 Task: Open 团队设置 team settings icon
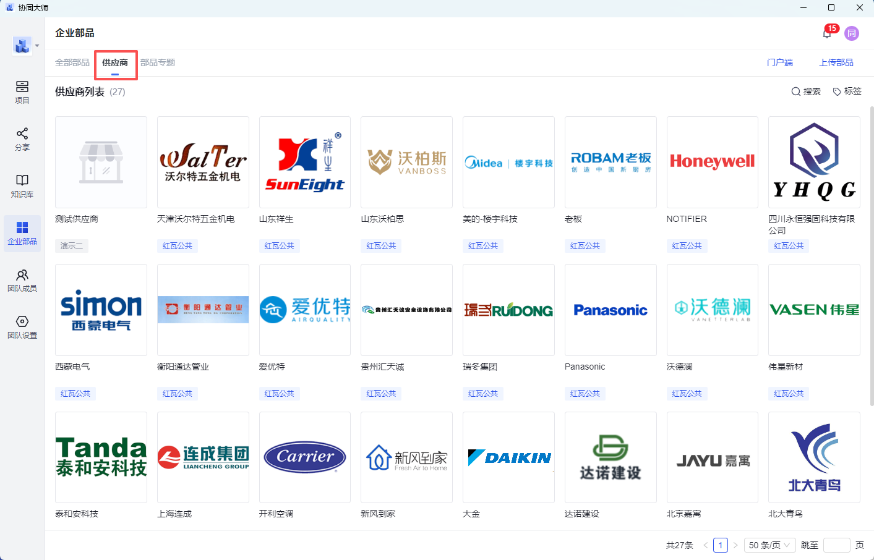(x=22, y=326)
